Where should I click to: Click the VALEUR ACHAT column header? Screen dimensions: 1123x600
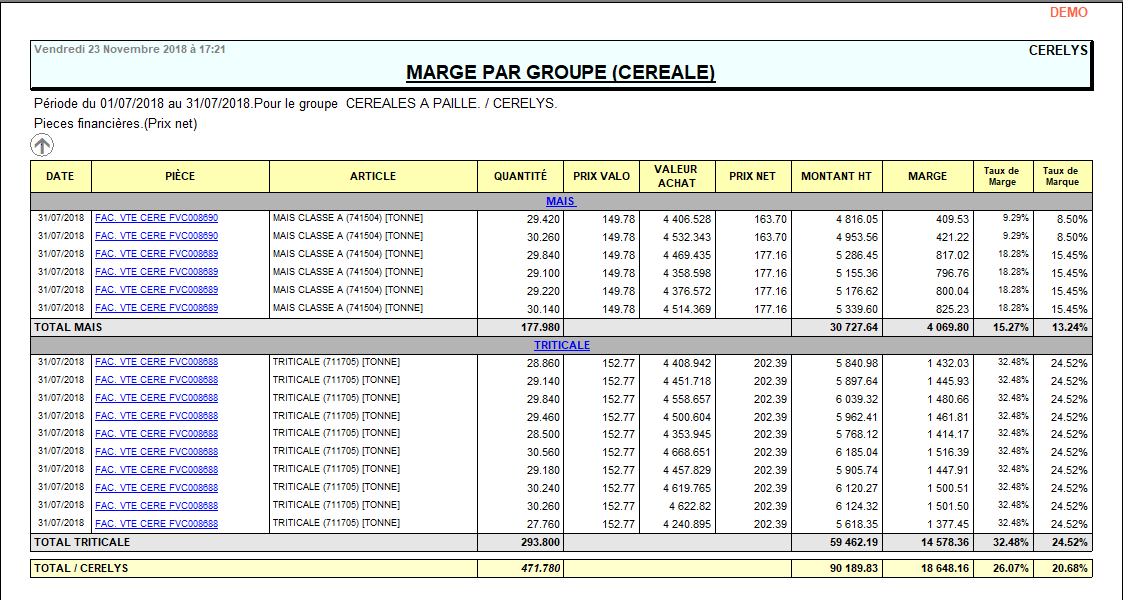point(674,176)
